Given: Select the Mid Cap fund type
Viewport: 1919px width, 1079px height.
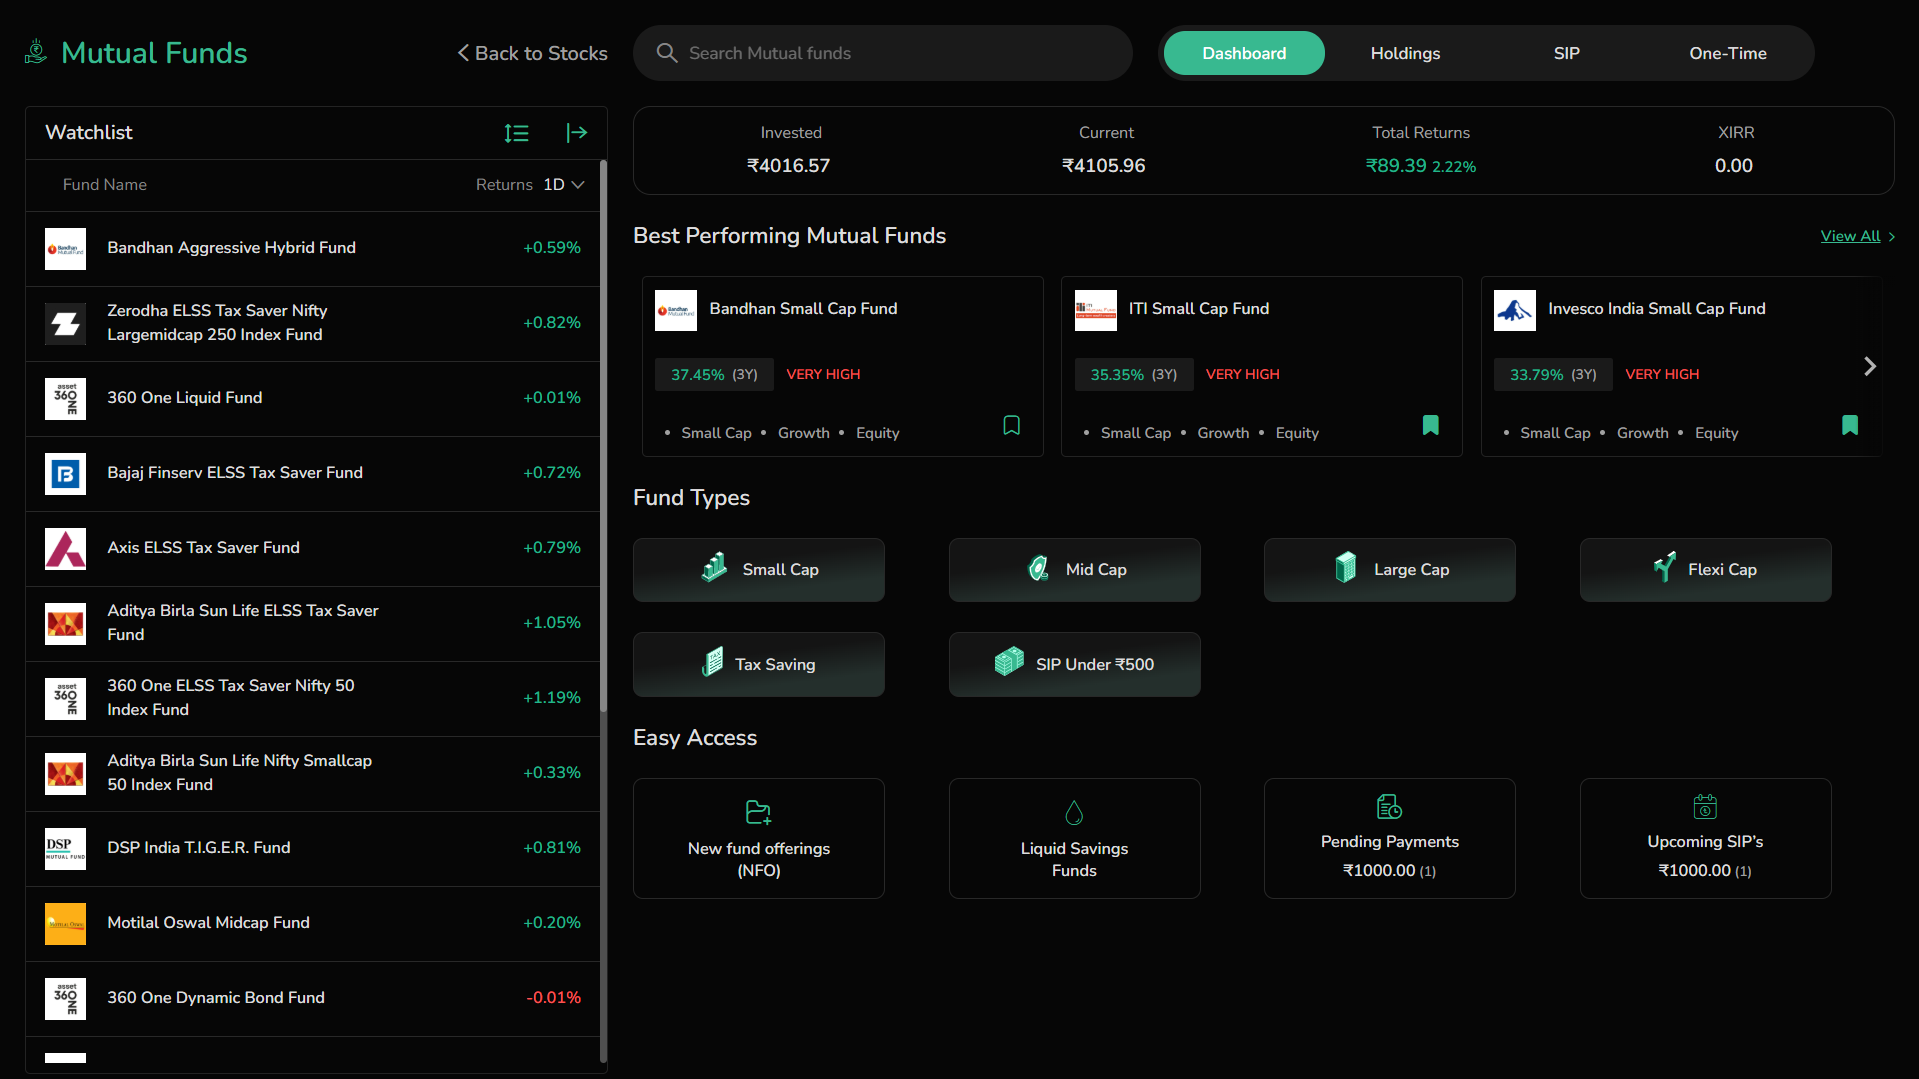Looking at the screenshot, I should point(1074,570).
